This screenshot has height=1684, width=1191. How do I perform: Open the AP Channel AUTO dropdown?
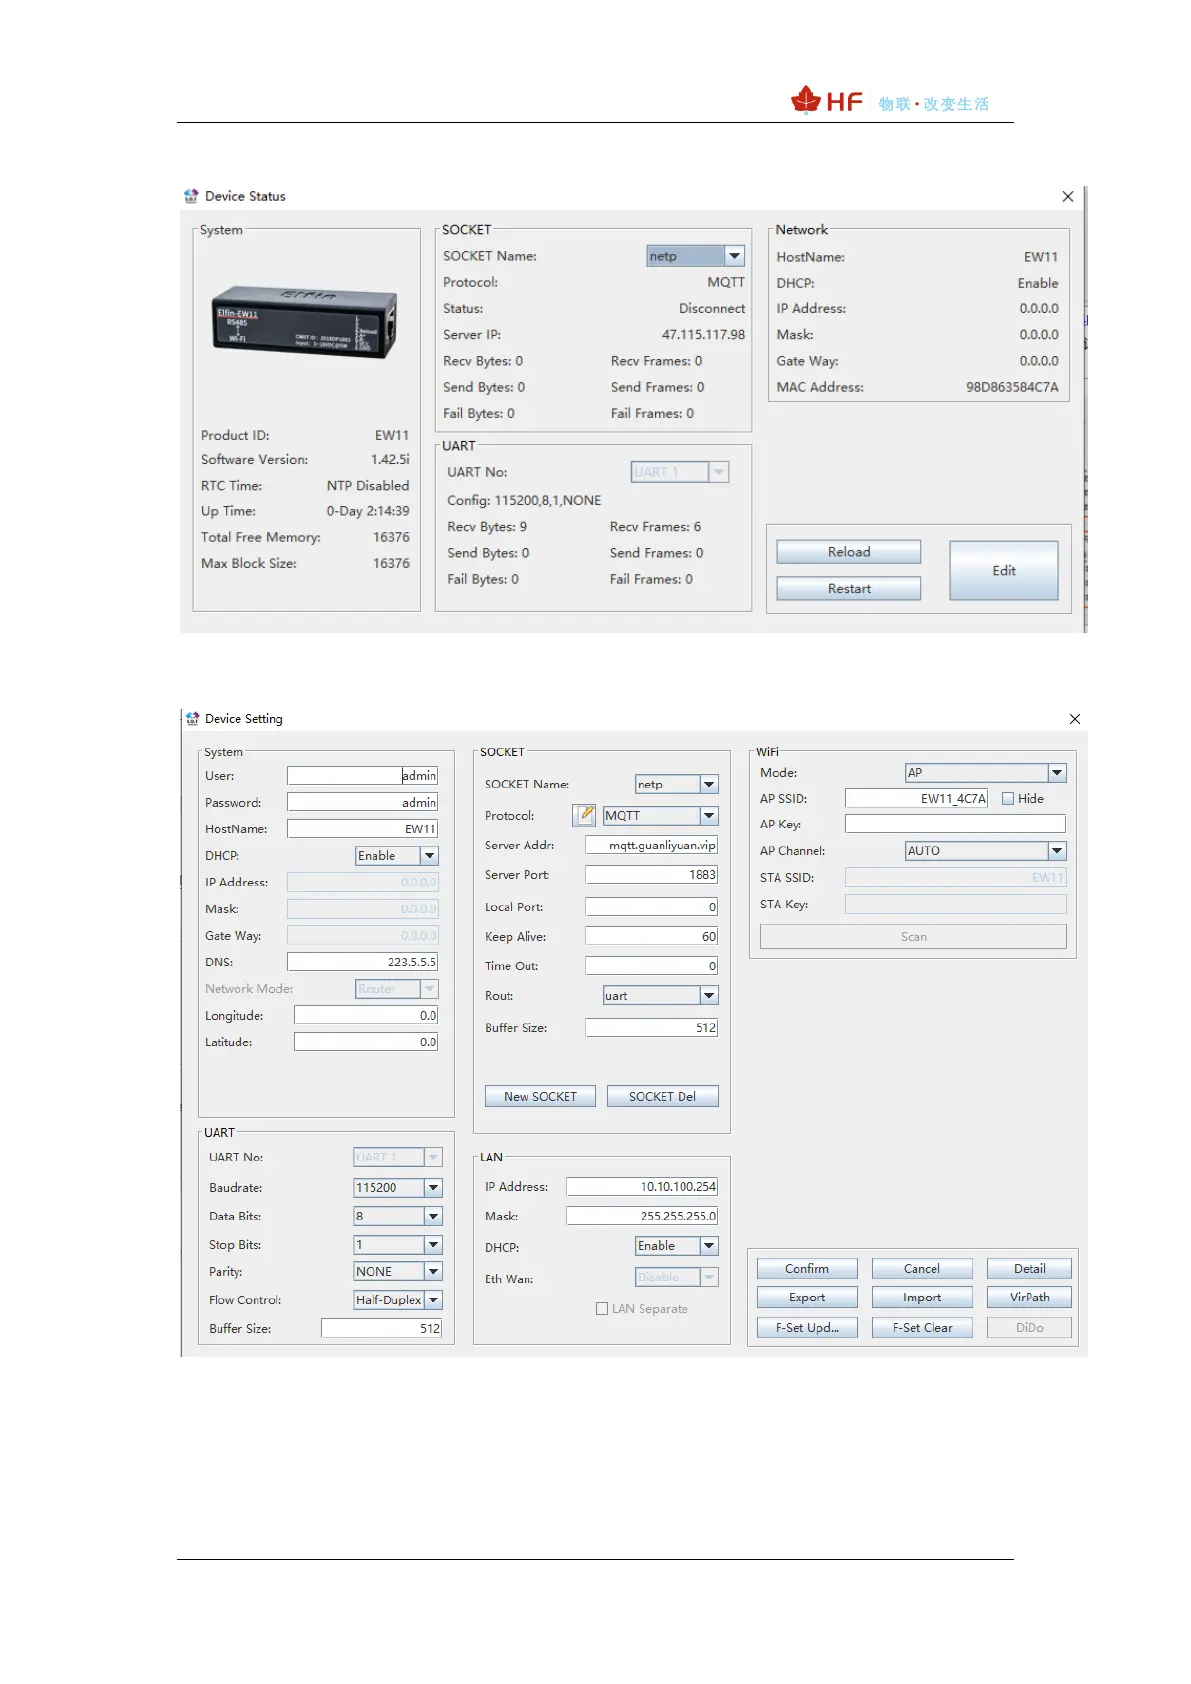click(x=986, y=851)
